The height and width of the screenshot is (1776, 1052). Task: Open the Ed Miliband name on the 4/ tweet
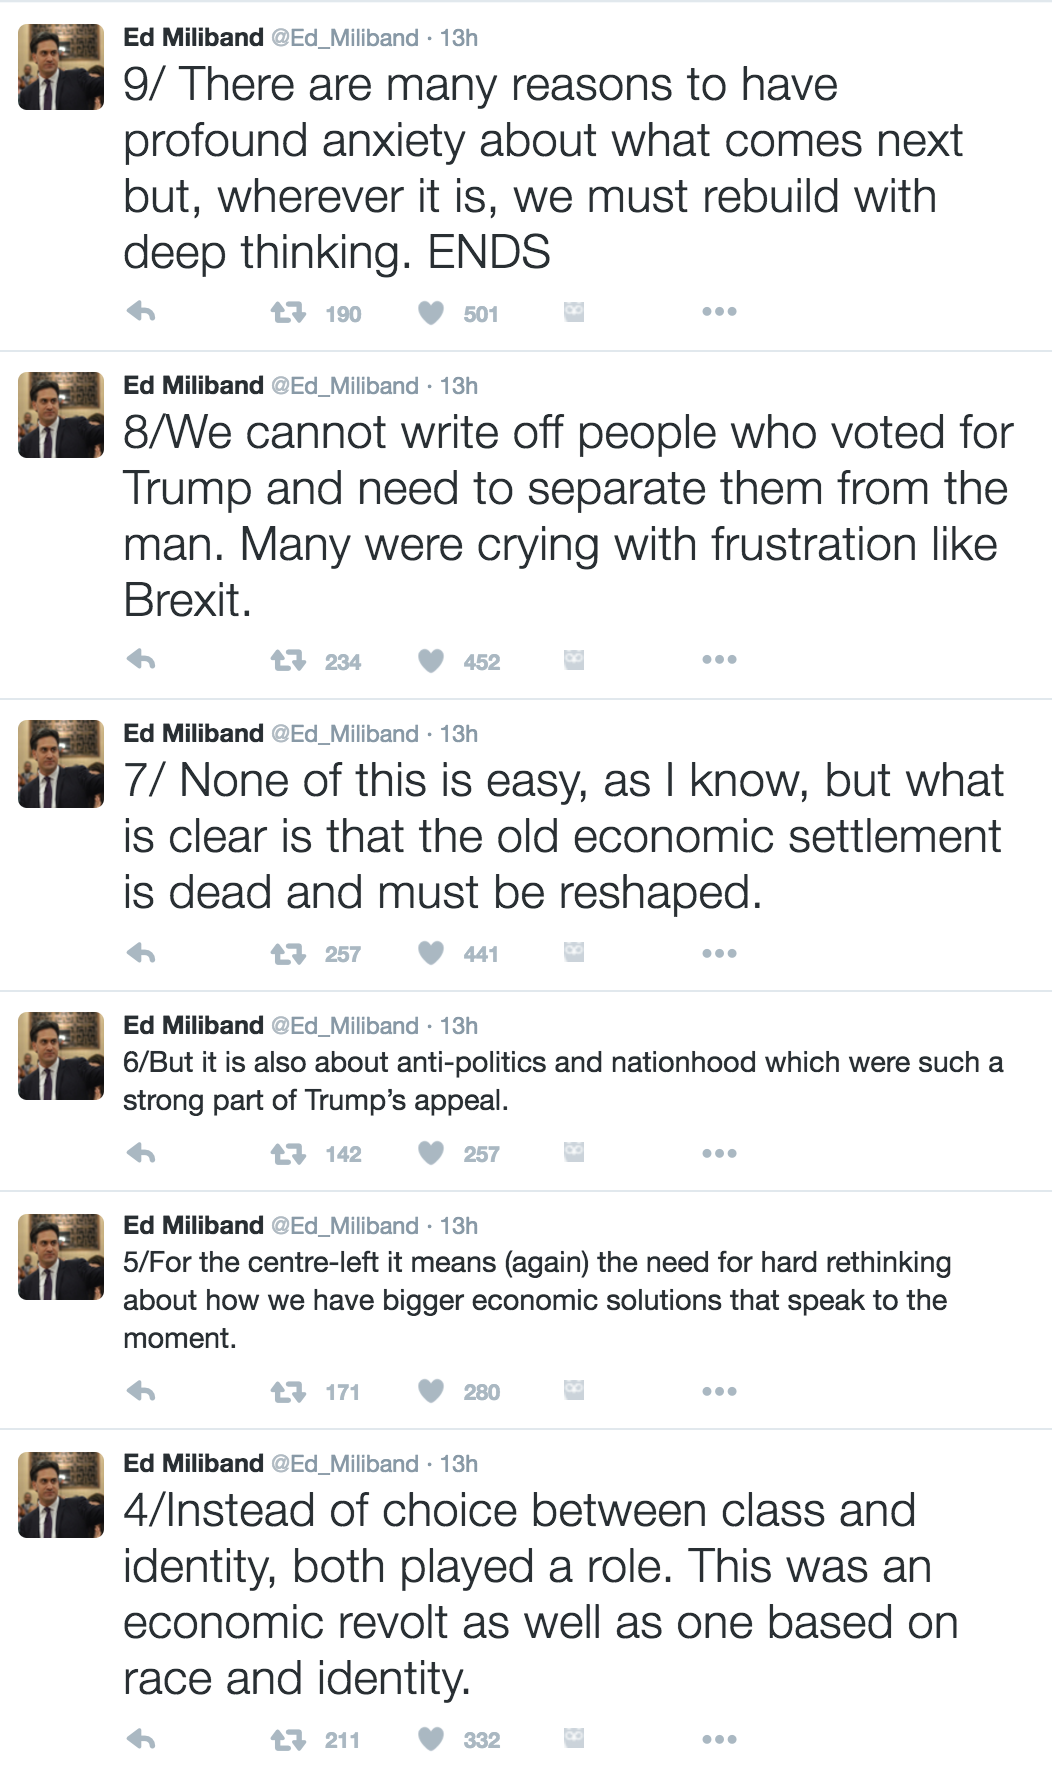pyautogui.click(x=193, y=1463)
